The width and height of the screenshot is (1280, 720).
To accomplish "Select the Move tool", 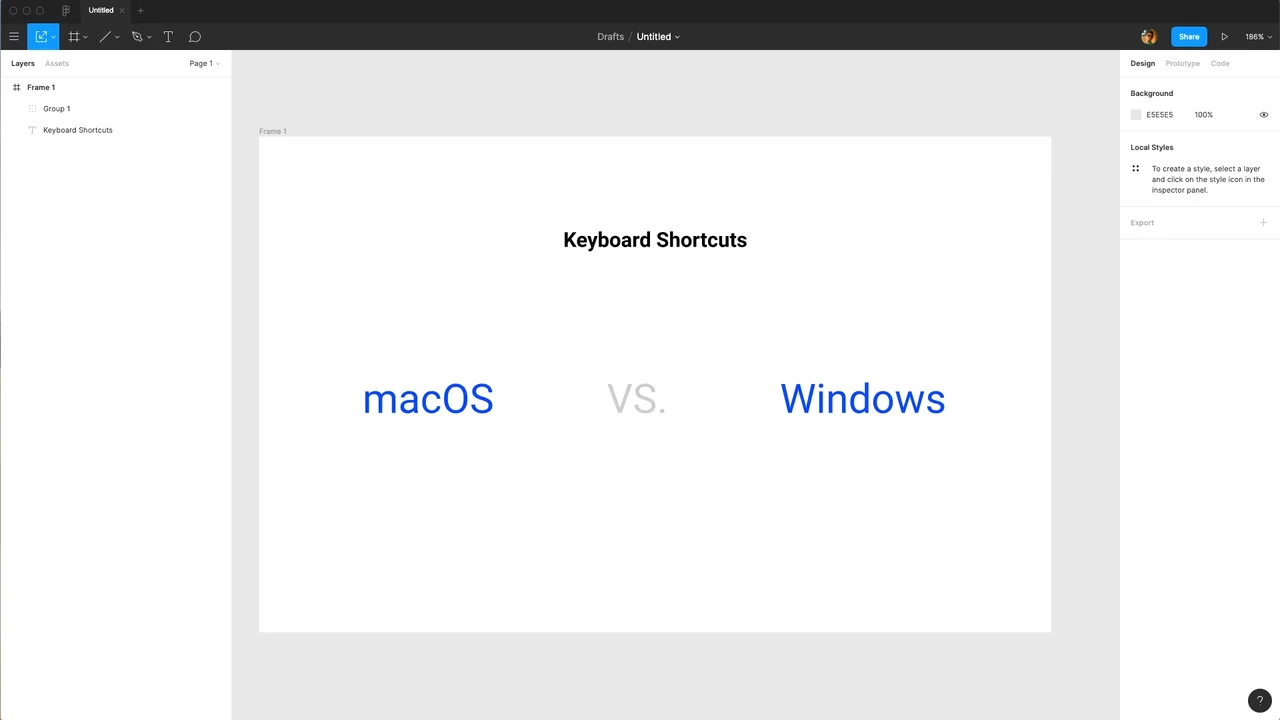I will pyautogui.click(x=41, y=37).
